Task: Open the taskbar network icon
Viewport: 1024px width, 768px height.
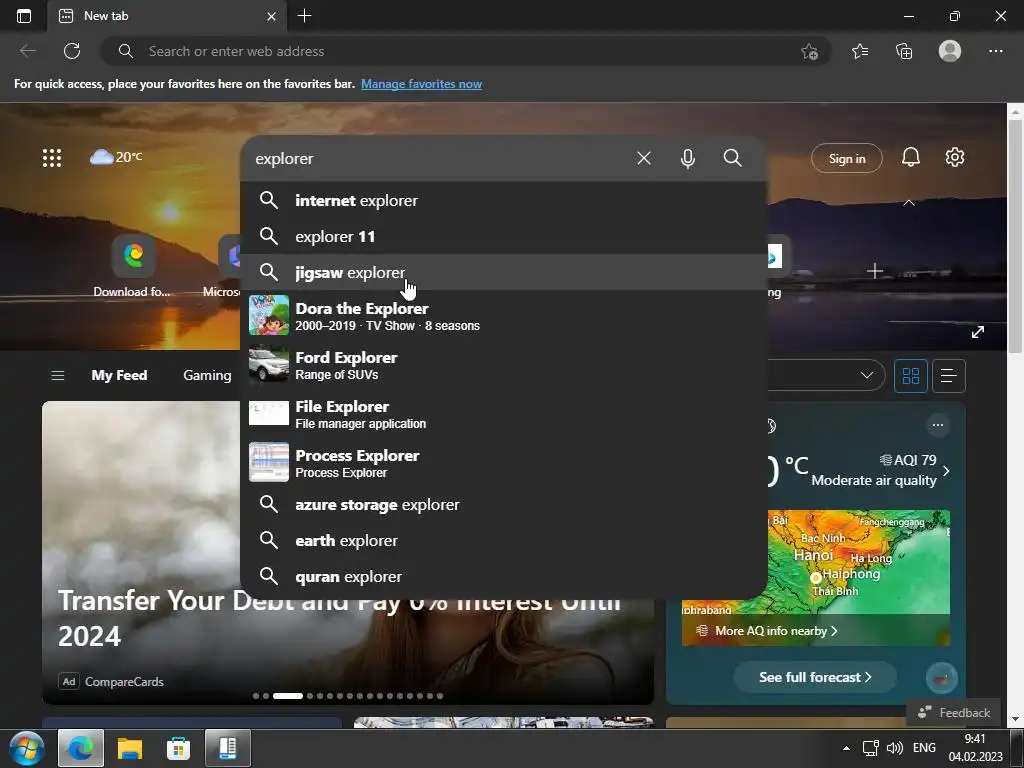Action: pos(871,748)
